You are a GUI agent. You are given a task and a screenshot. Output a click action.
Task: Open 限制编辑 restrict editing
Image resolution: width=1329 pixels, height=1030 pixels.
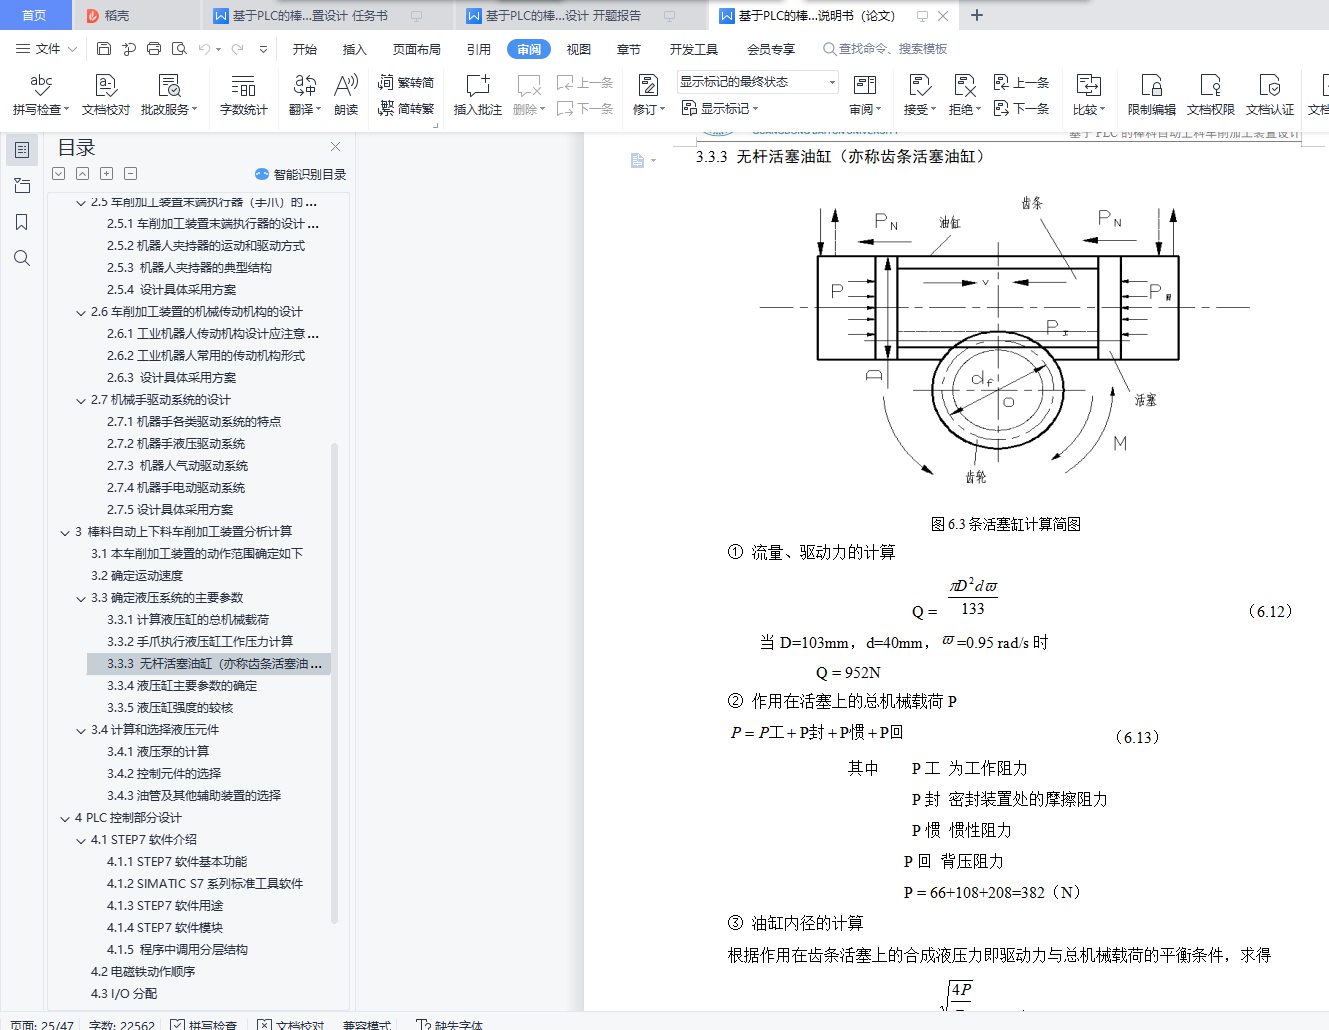tap(1152, 95)
